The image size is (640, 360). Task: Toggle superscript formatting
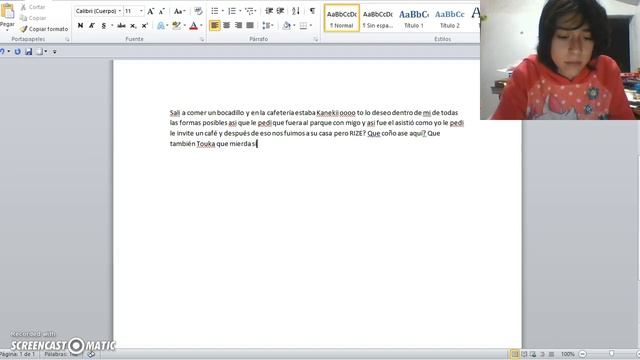(144, 26)
